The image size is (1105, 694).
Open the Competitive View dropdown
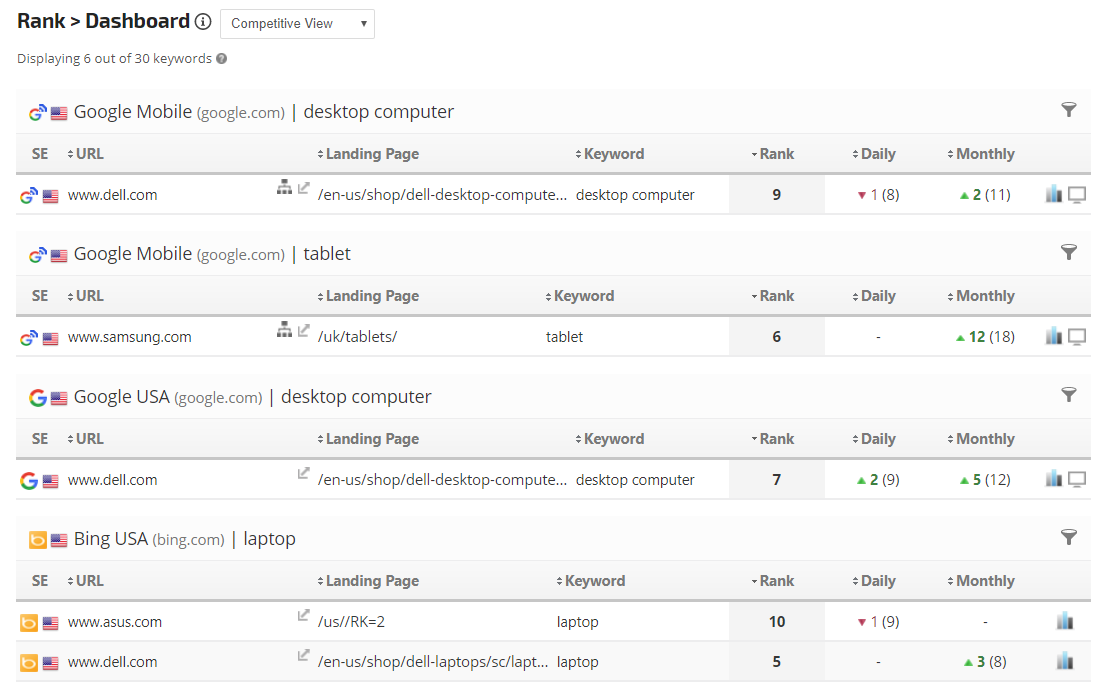297,24
